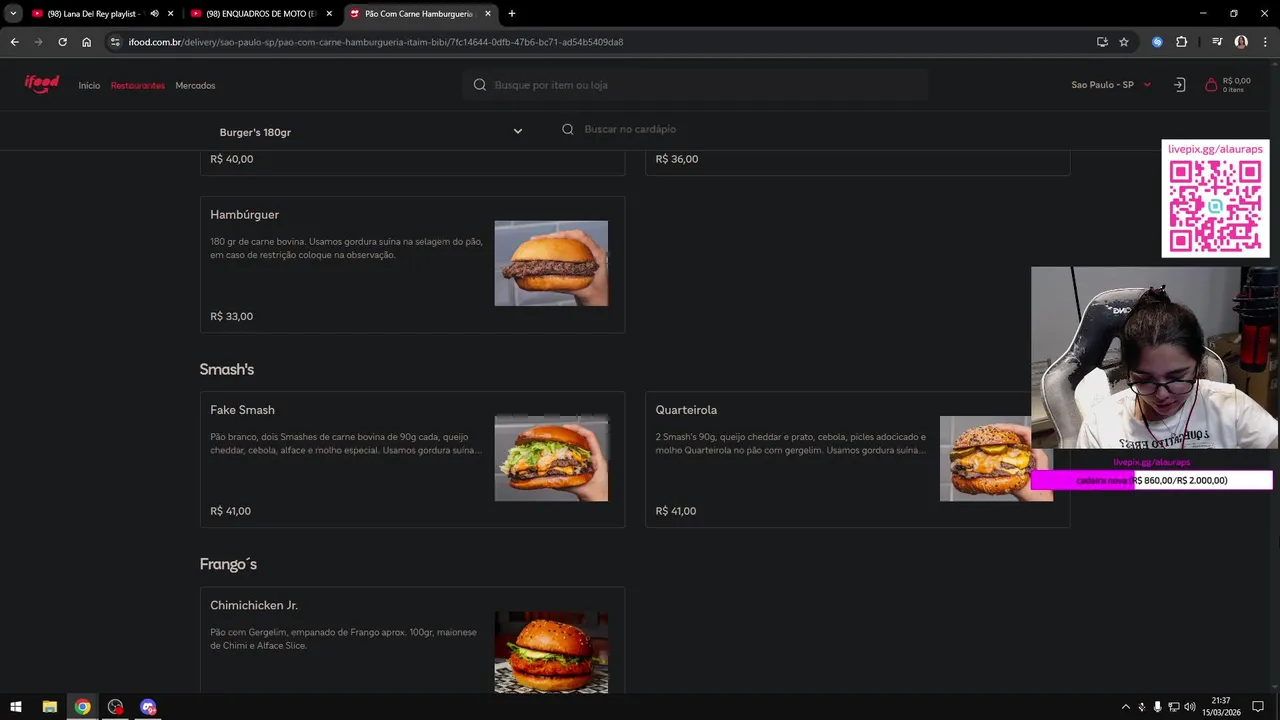Open the notification center
Viewport: 1280px width, 720px height.
click(1258, 707)
